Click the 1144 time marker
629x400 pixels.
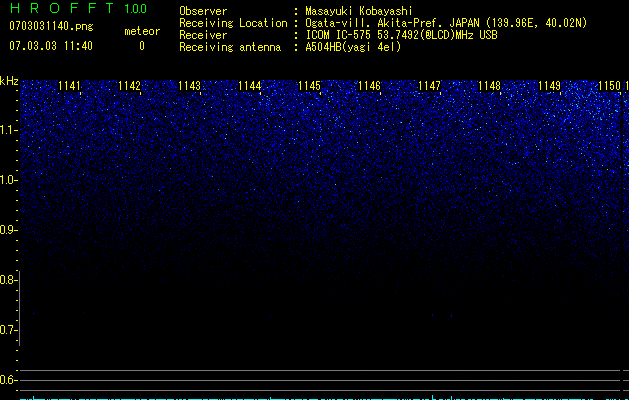click(x=250, y=86)
